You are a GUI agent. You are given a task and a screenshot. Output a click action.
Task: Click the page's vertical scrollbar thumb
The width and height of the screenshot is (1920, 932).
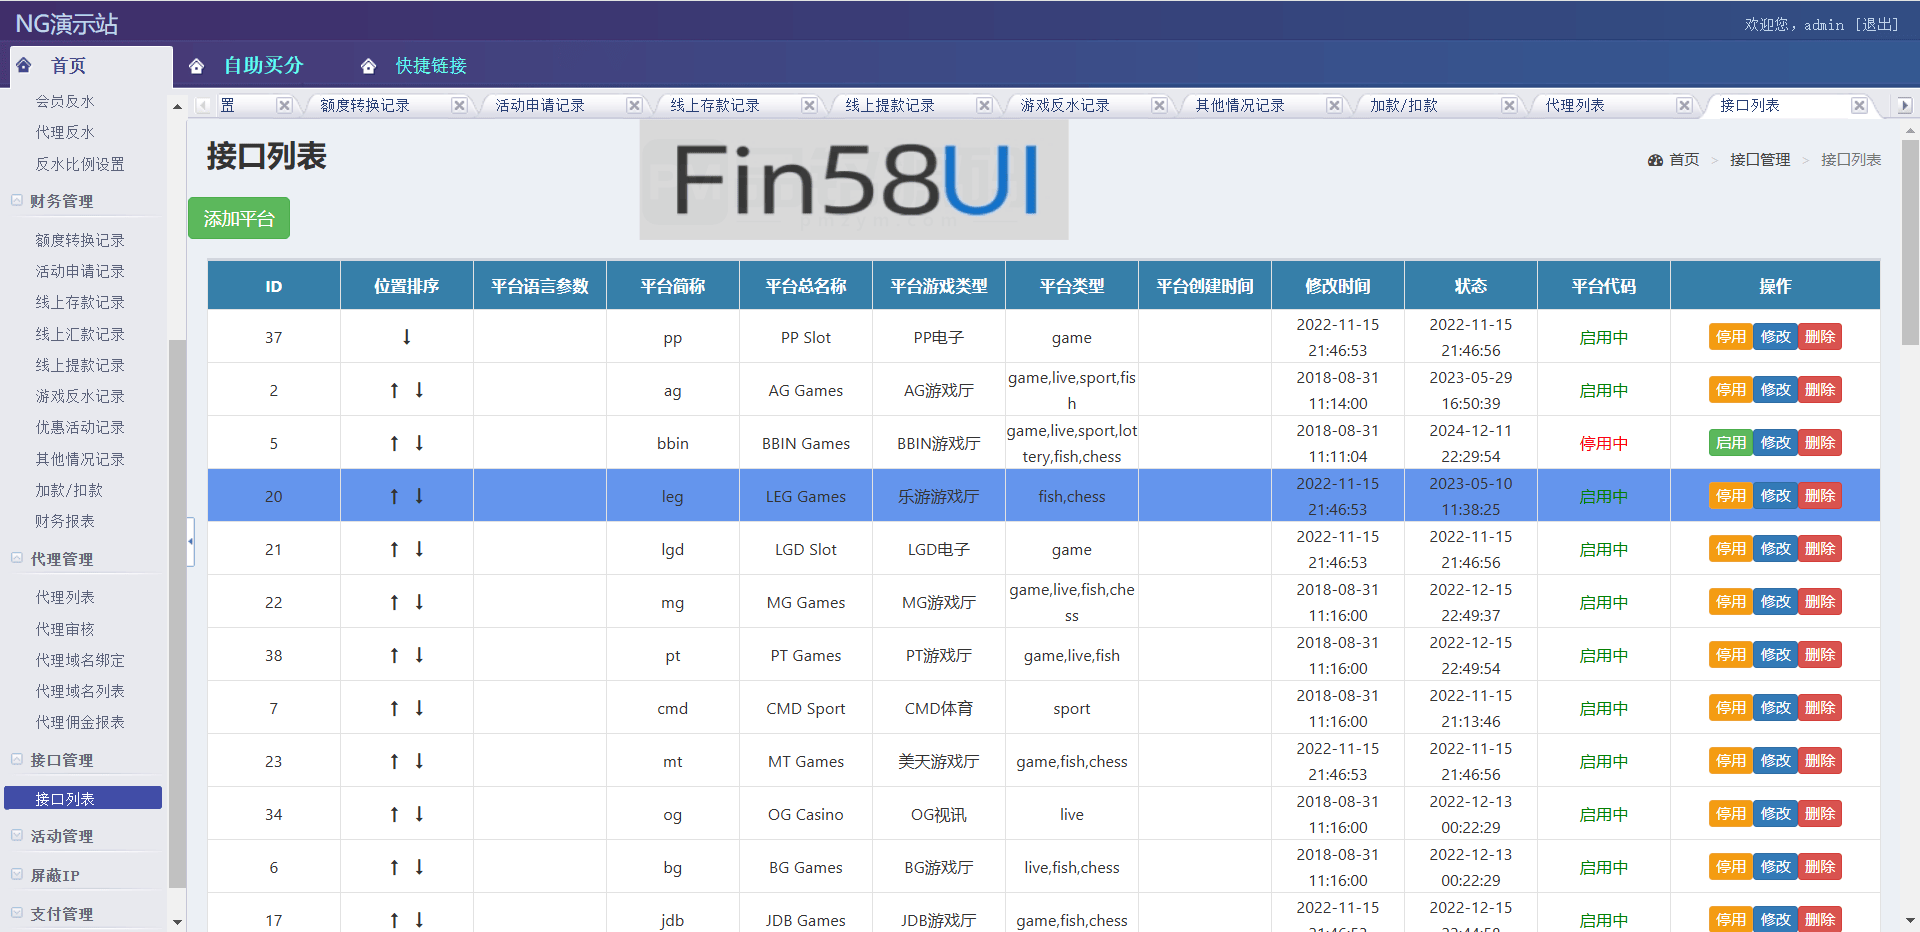[x=1910, y=240]
